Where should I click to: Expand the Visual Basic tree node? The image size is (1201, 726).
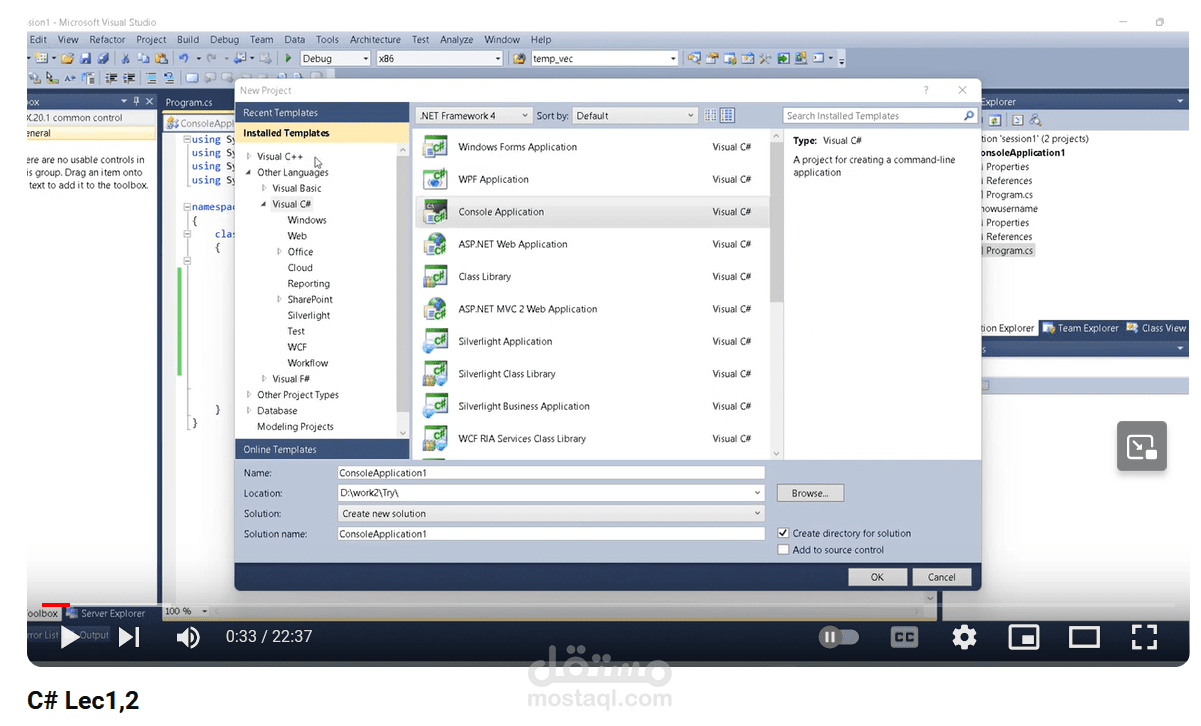pos(264,188)
